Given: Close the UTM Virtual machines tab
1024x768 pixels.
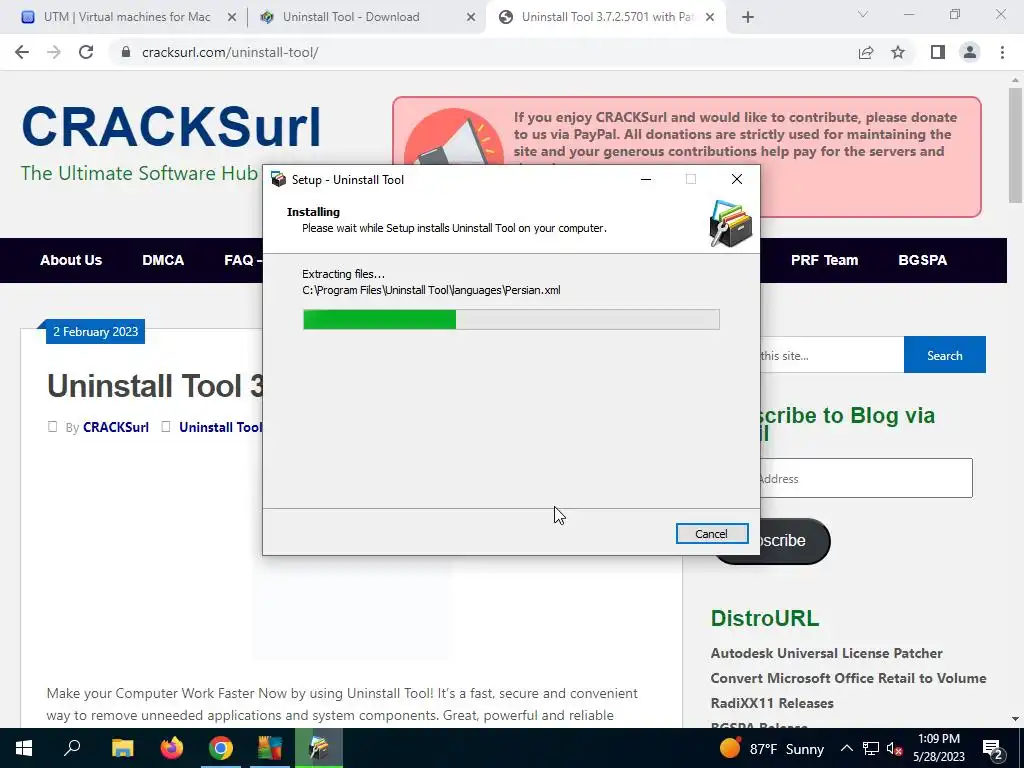Looking at the screenshot, I should tap(232, 18).
